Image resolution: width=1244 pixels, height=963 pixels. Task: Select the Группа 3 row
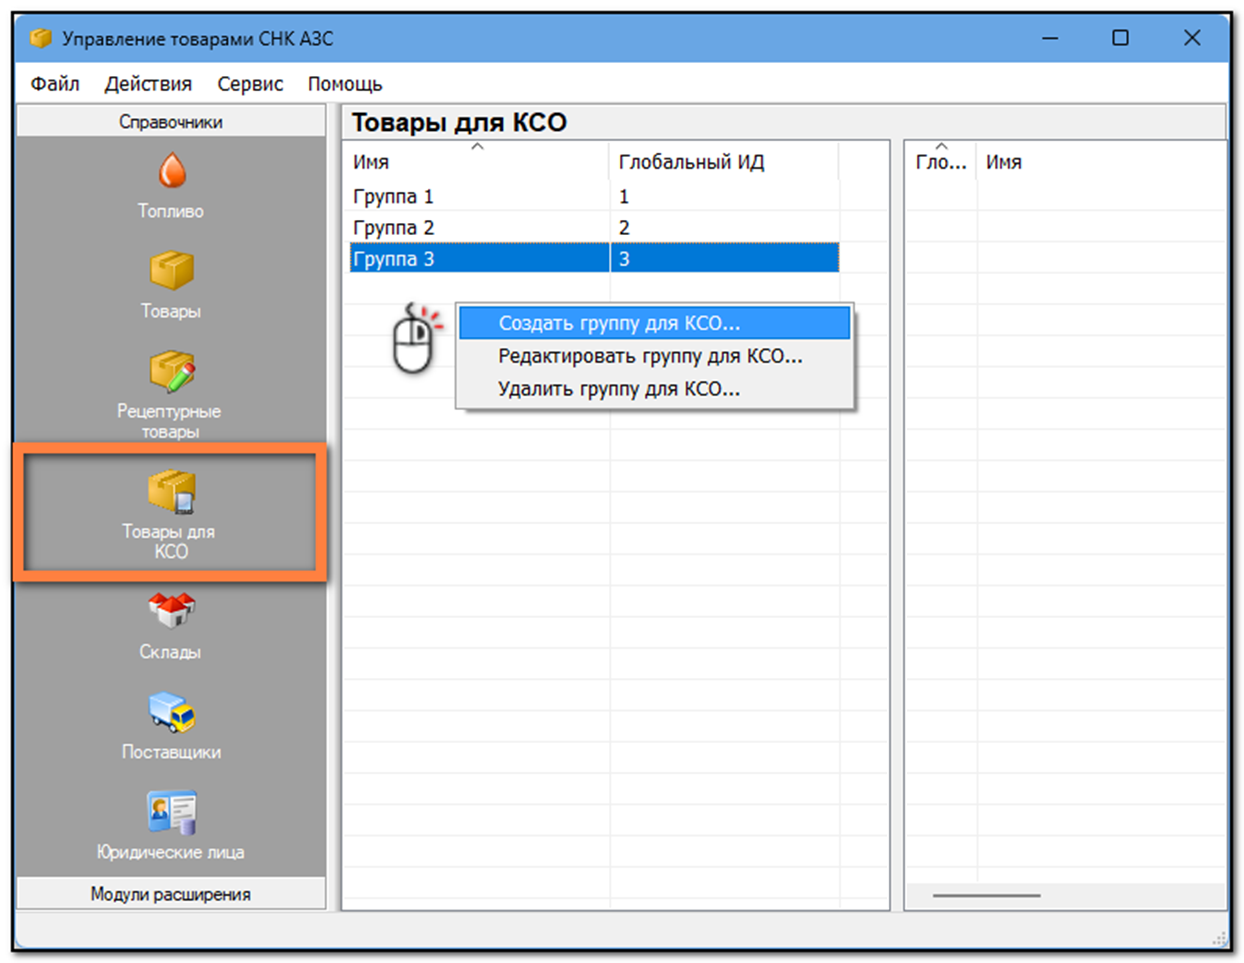(594, 259)
